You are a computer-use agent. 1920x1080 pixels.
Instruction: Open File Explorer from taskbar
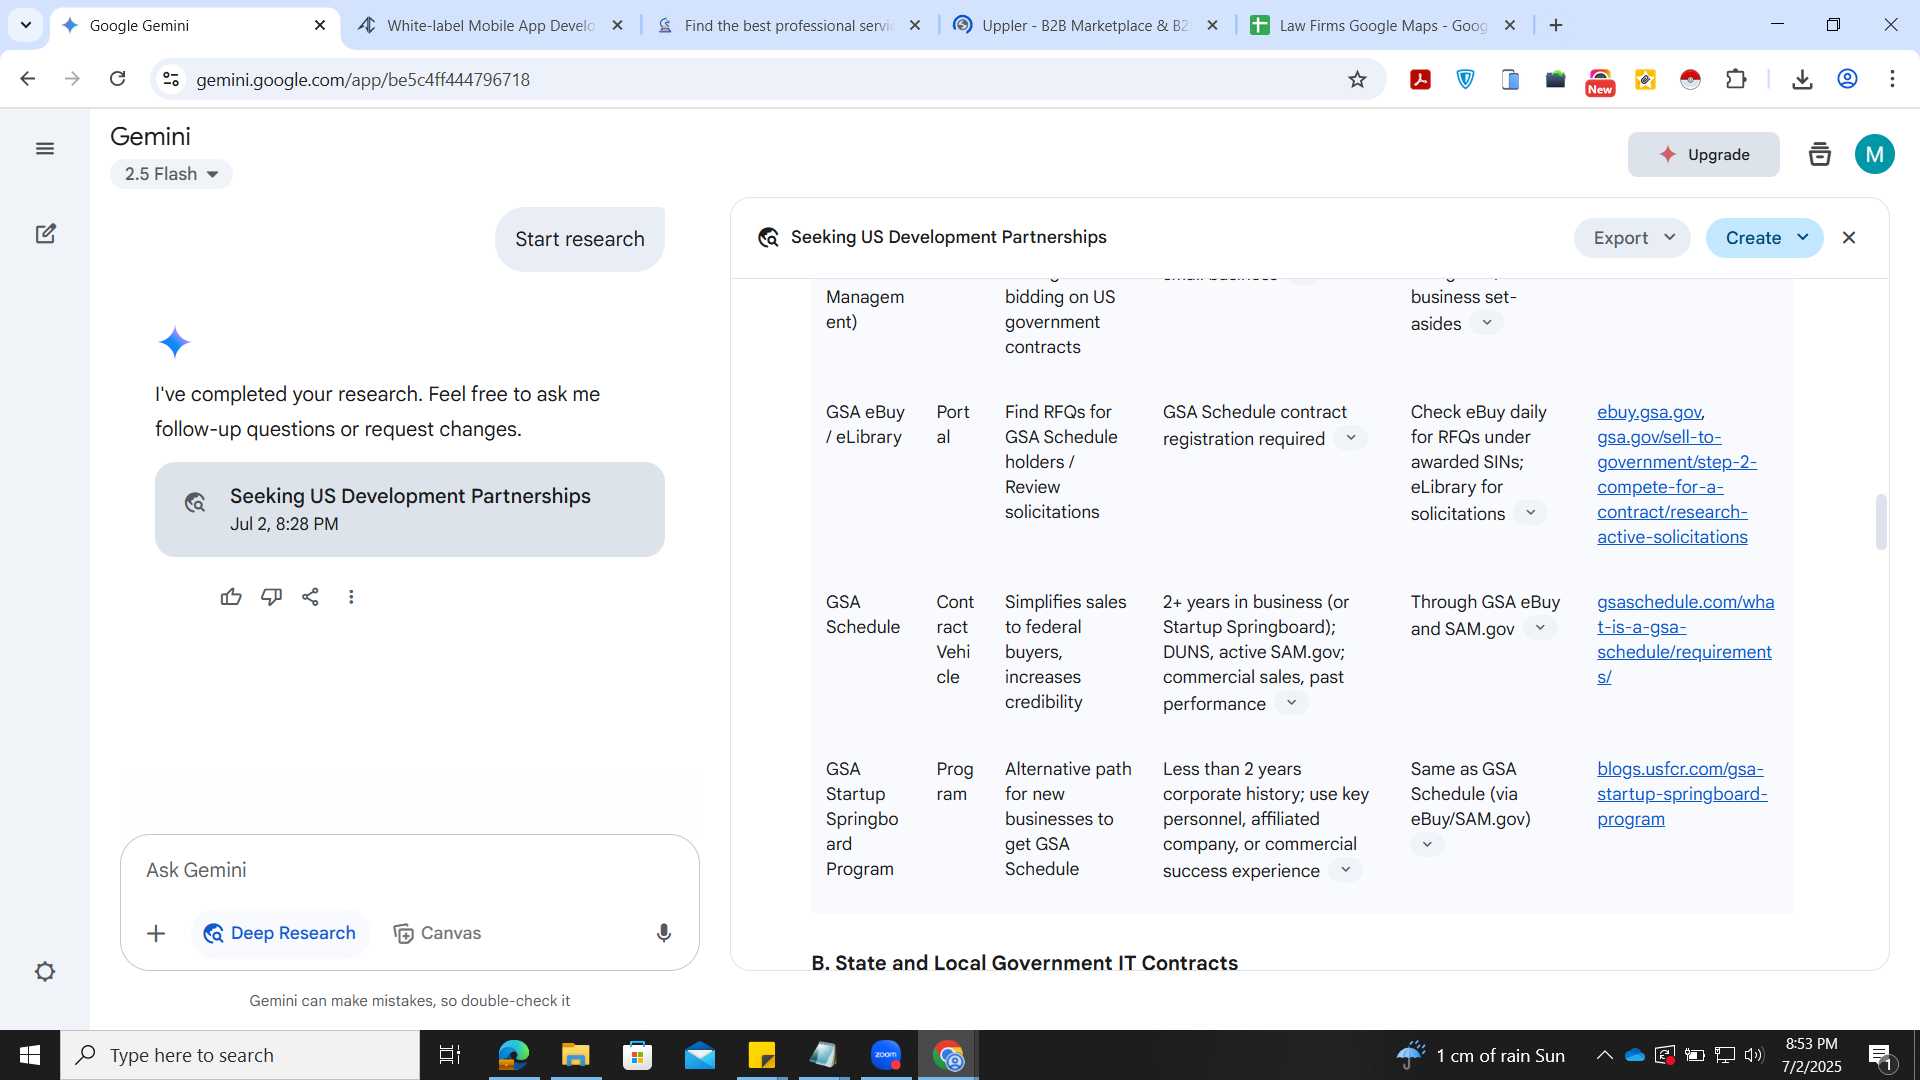tap(575, 1055)
